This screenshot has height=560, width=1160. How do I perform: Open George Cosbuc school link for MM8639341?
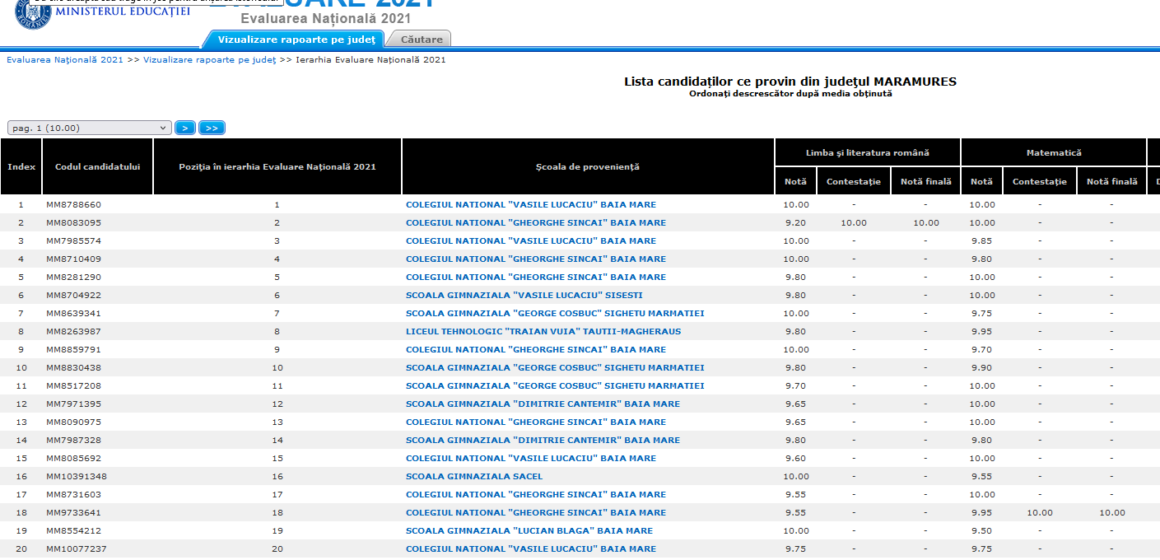555,314
